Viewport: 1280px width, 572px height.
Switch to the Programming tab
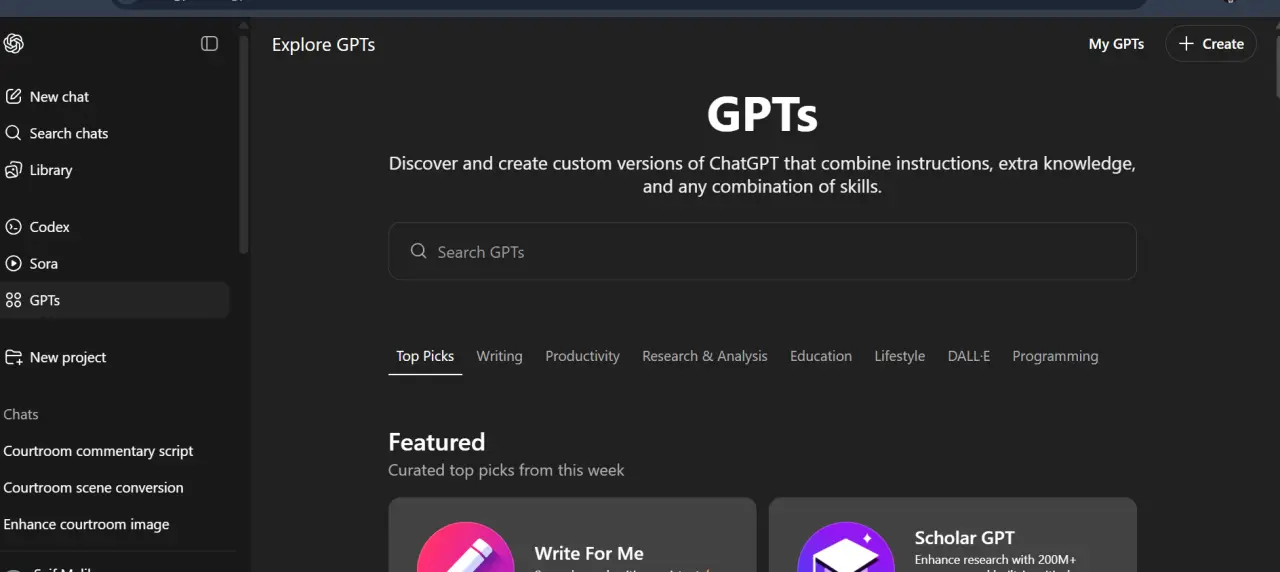point(1055,356)
